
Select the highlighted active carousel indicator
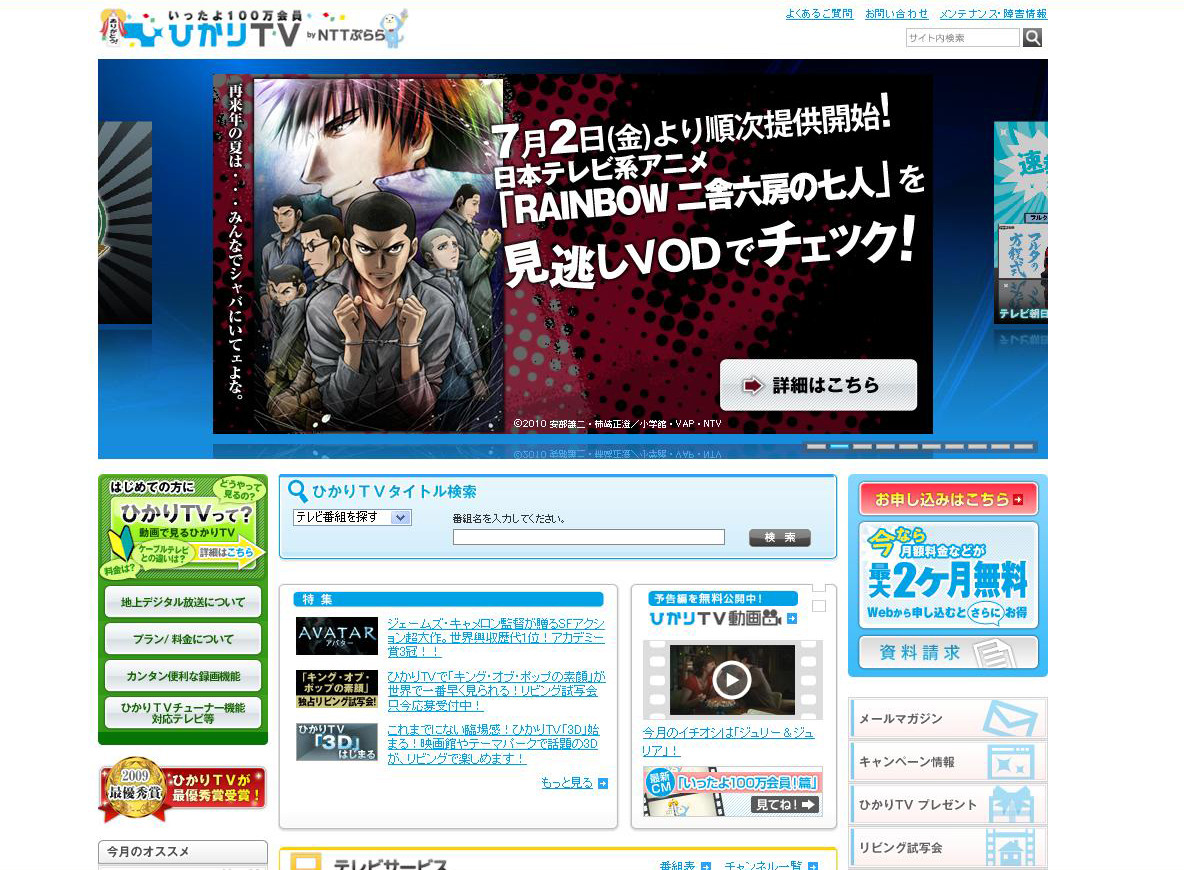click(840, 446)
